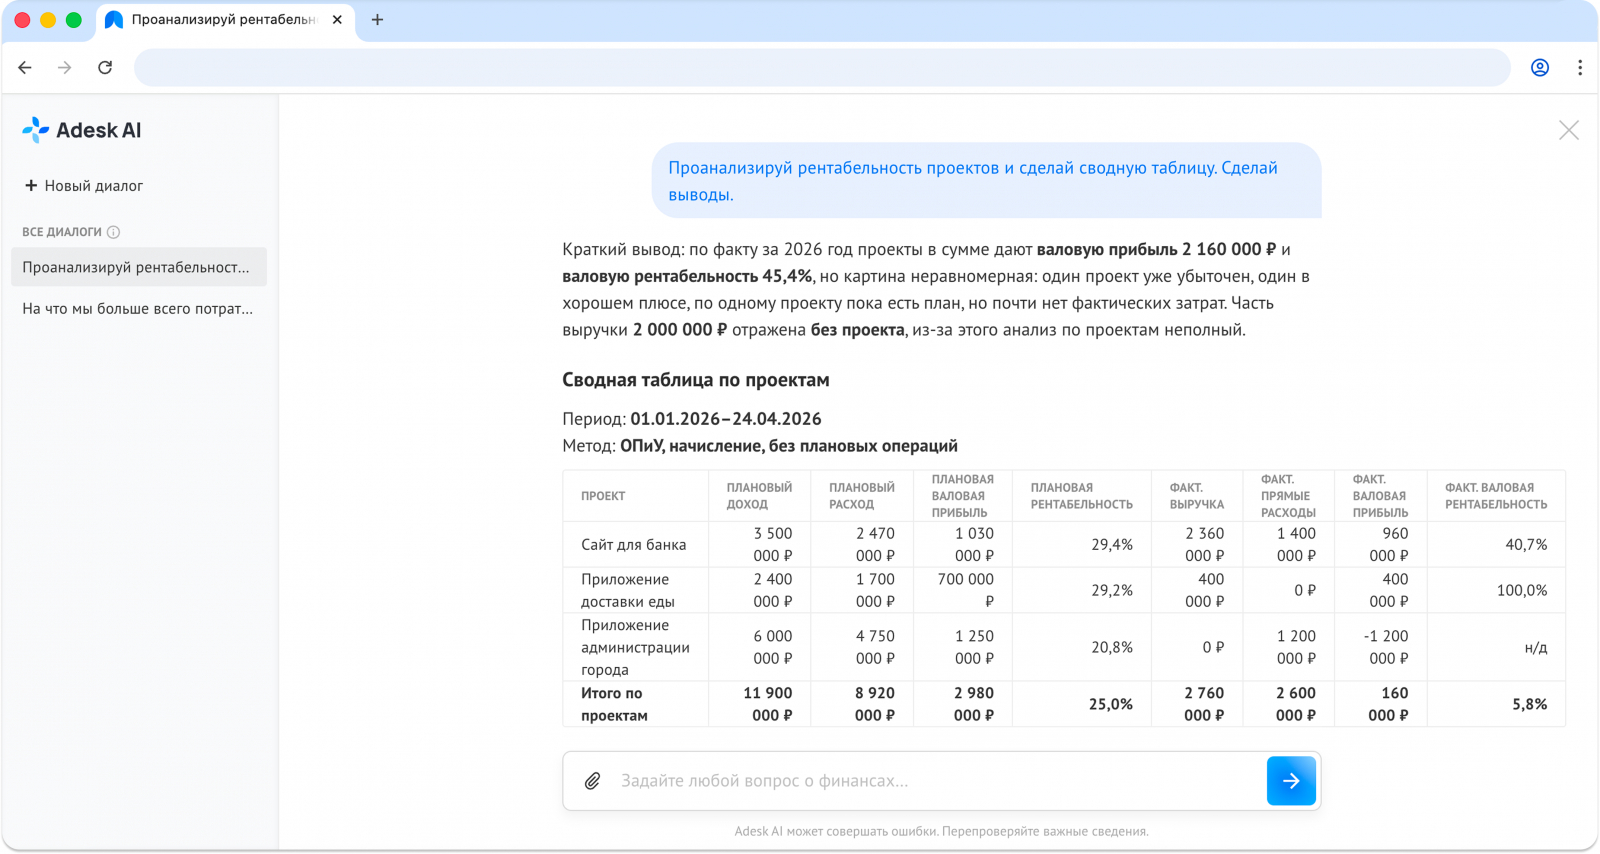Go back in browser history
1600x854 pixels.
click(25, 67)
